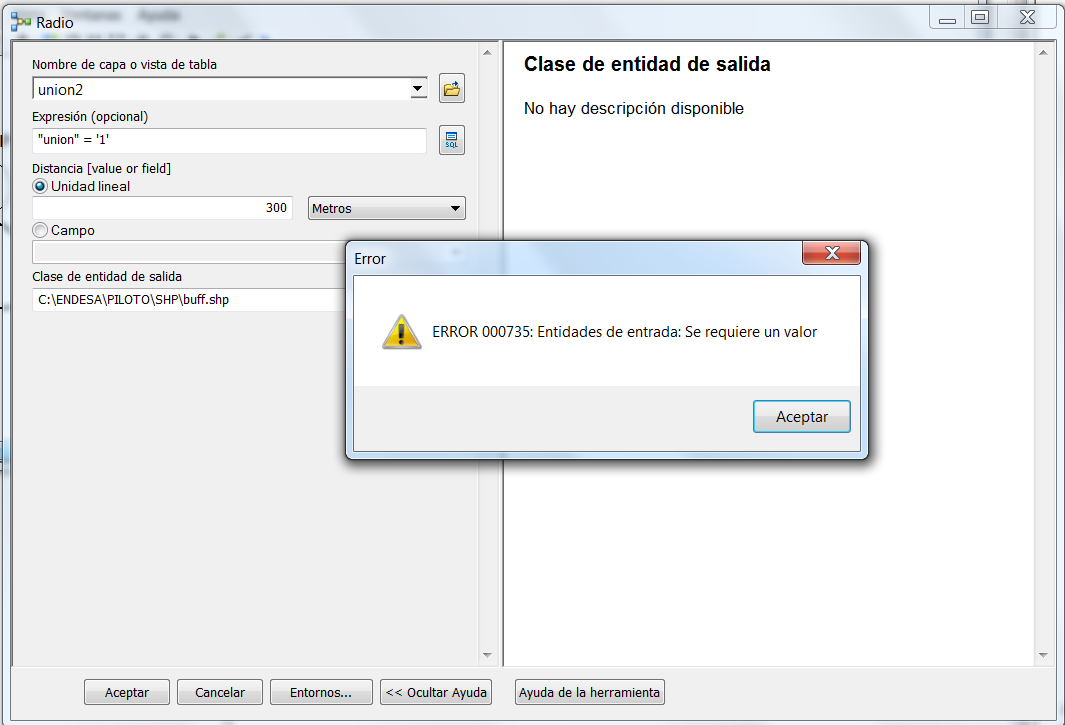Close the Radio tool window
Viewport: 1065px width, 725px height.
1027,18
